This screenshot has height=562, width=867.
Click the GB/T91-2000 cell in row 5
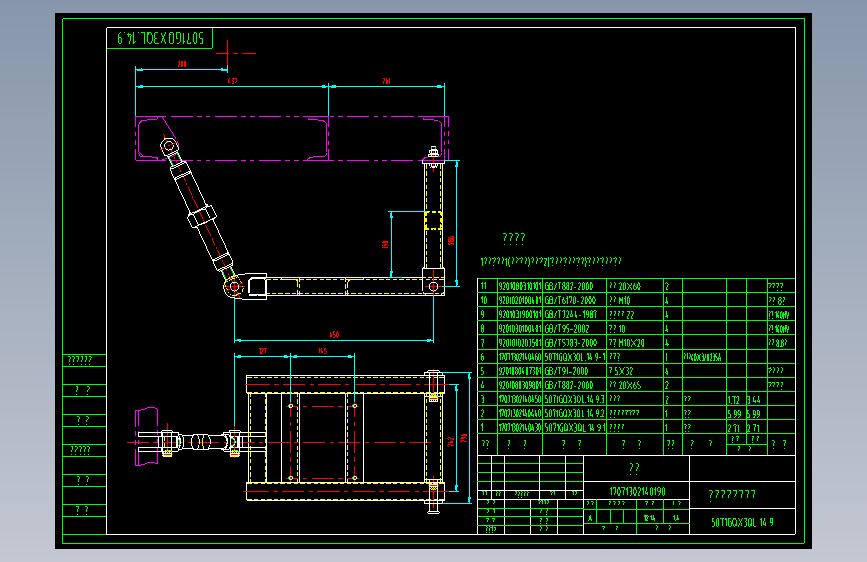(569, 371)
